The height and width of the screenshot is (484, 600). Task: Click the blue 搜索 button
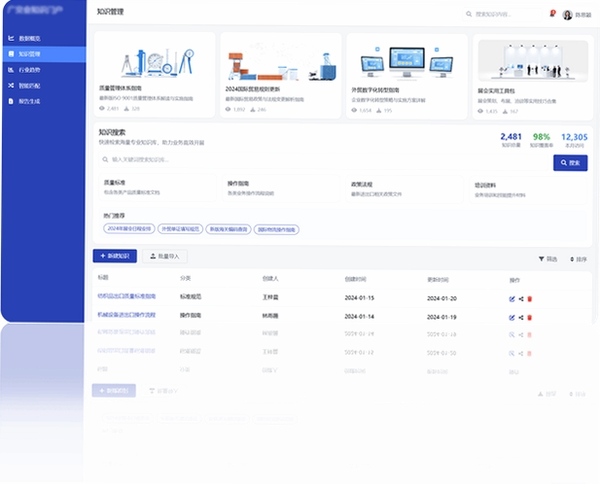click(x=570, y=163)
